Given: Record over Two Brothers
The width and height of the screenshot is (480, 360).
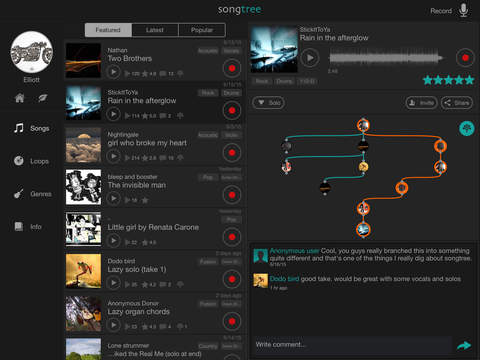Looking at the screenshot, I should pos(232,68).
